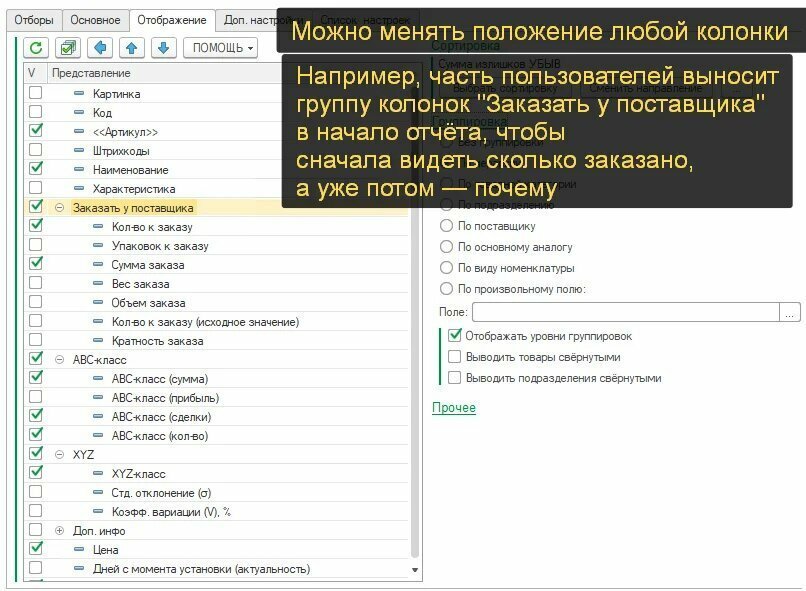806x591 pixels.
Task: Enable Выводить подразделения свёрнутыми
Action: [455, 378]
